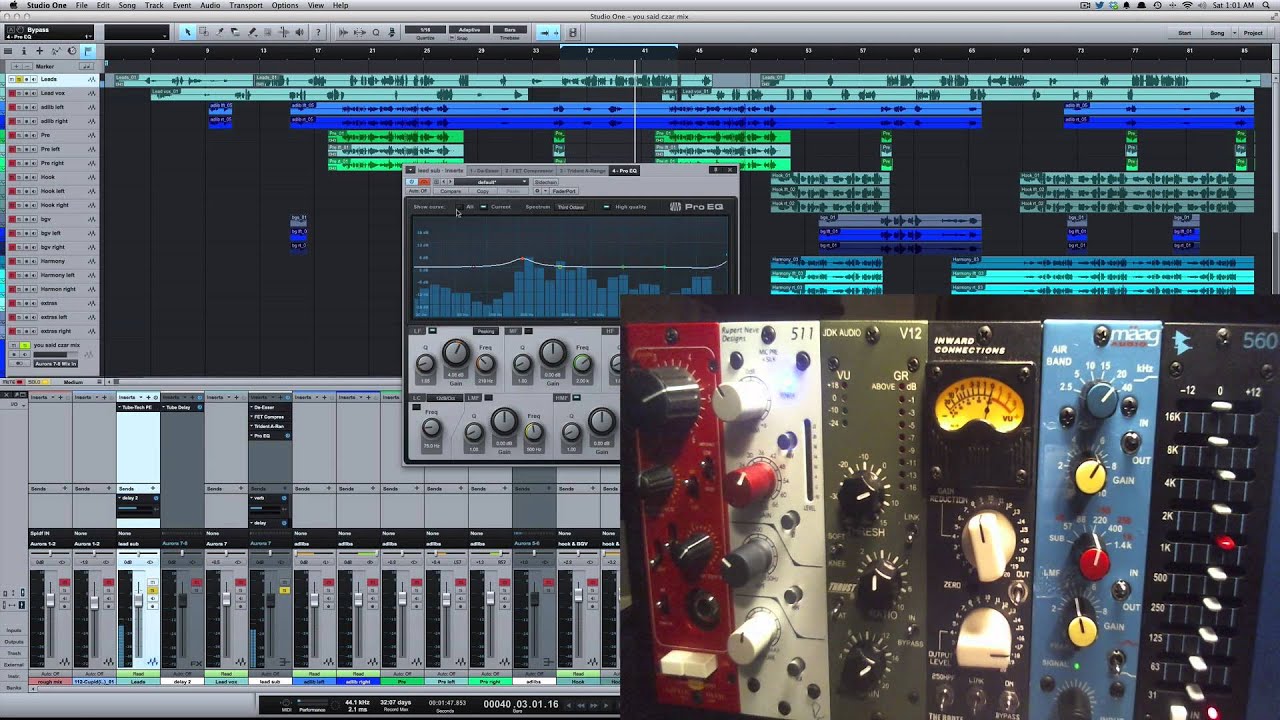
Task: Toggle mute on Lead vox track
Action: click(12, 93)
